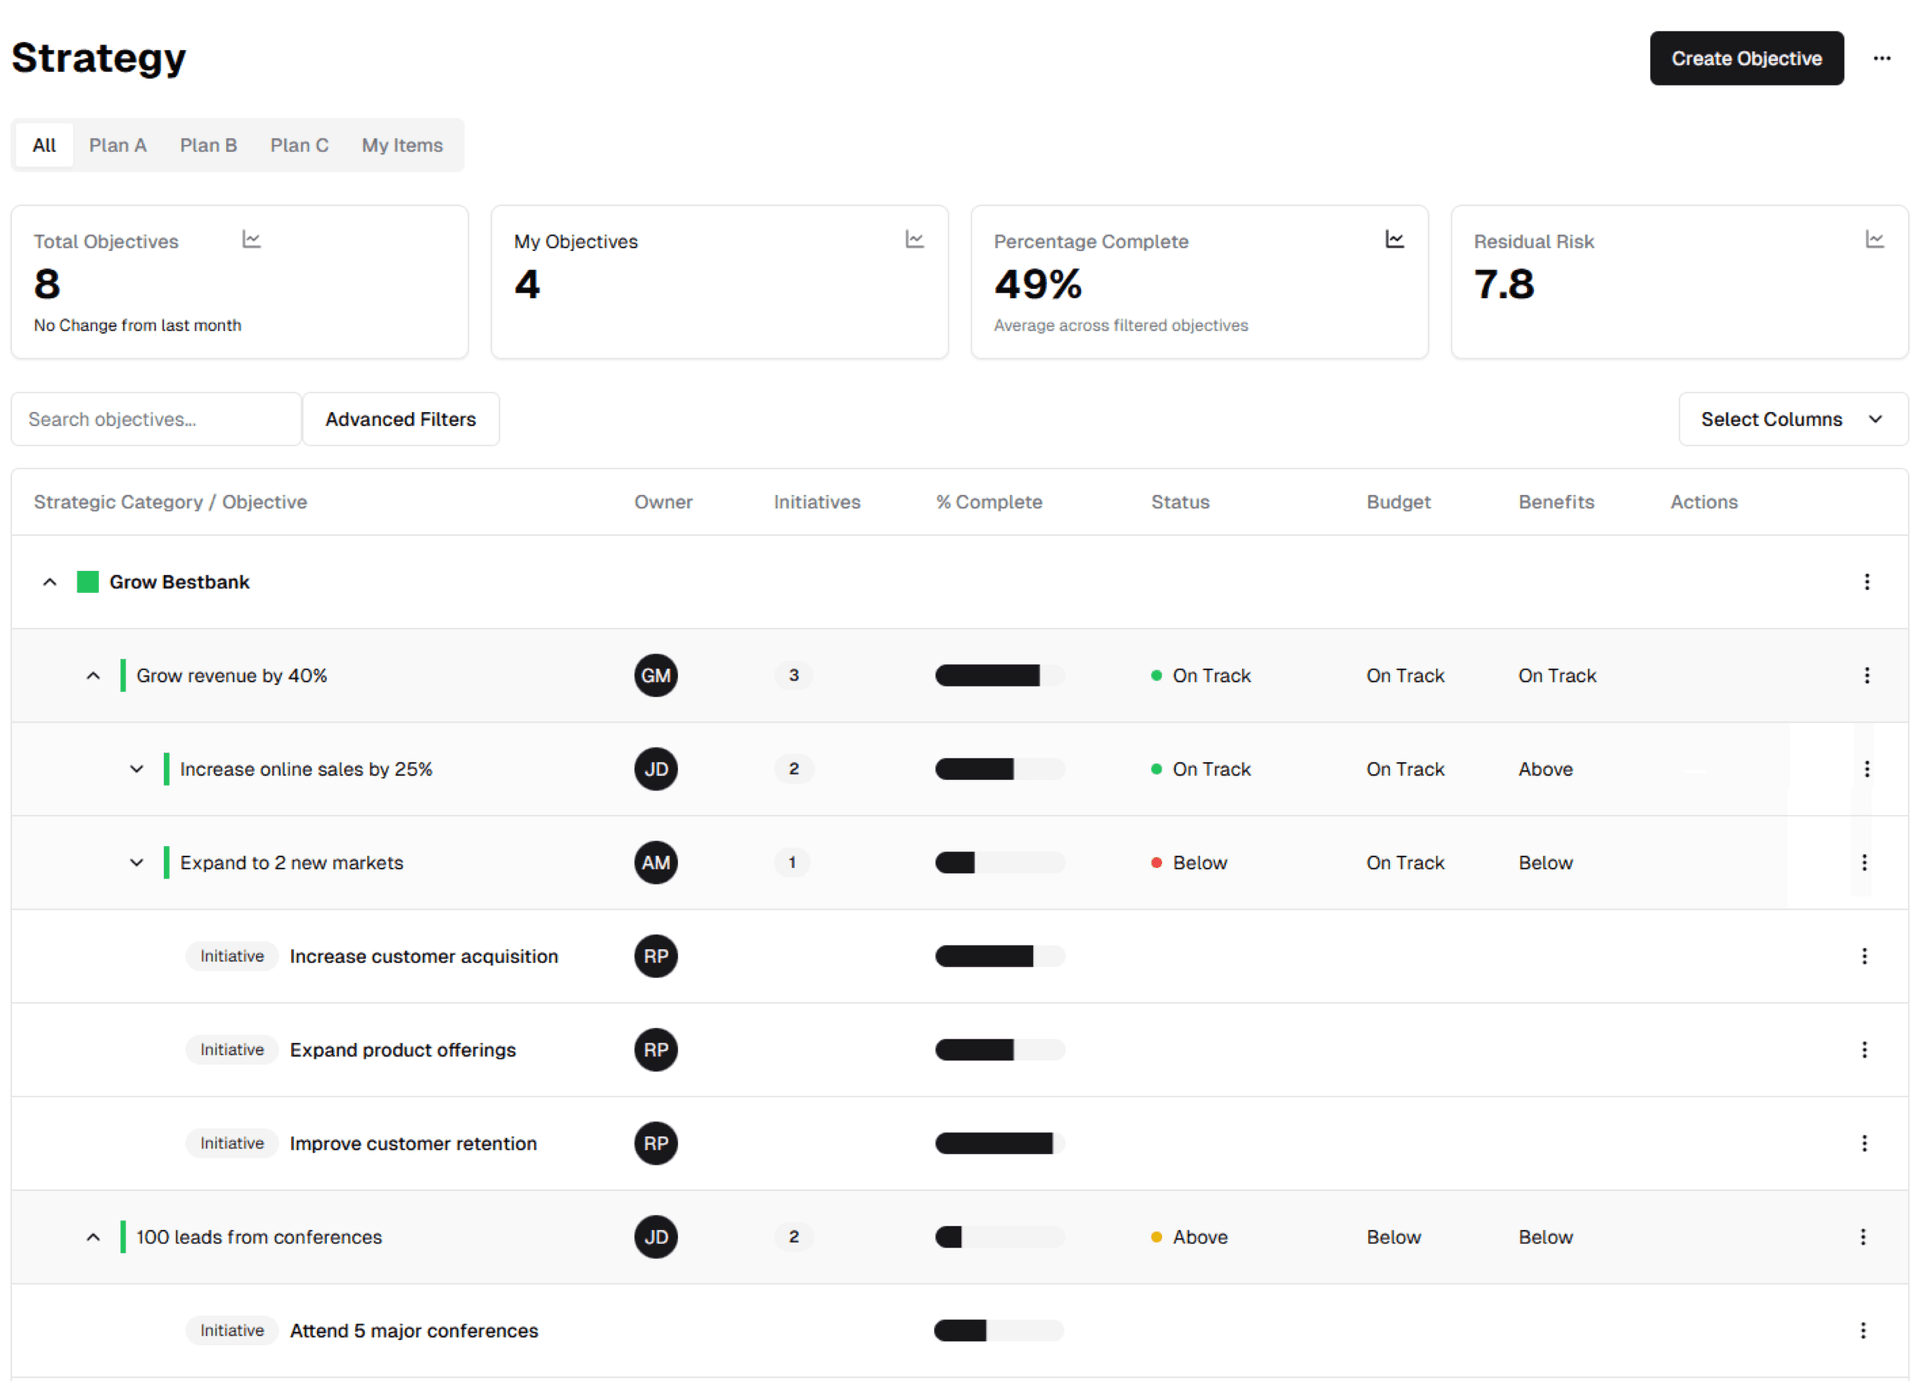
Task: Click the Create Objective button
Action: 1746,58
